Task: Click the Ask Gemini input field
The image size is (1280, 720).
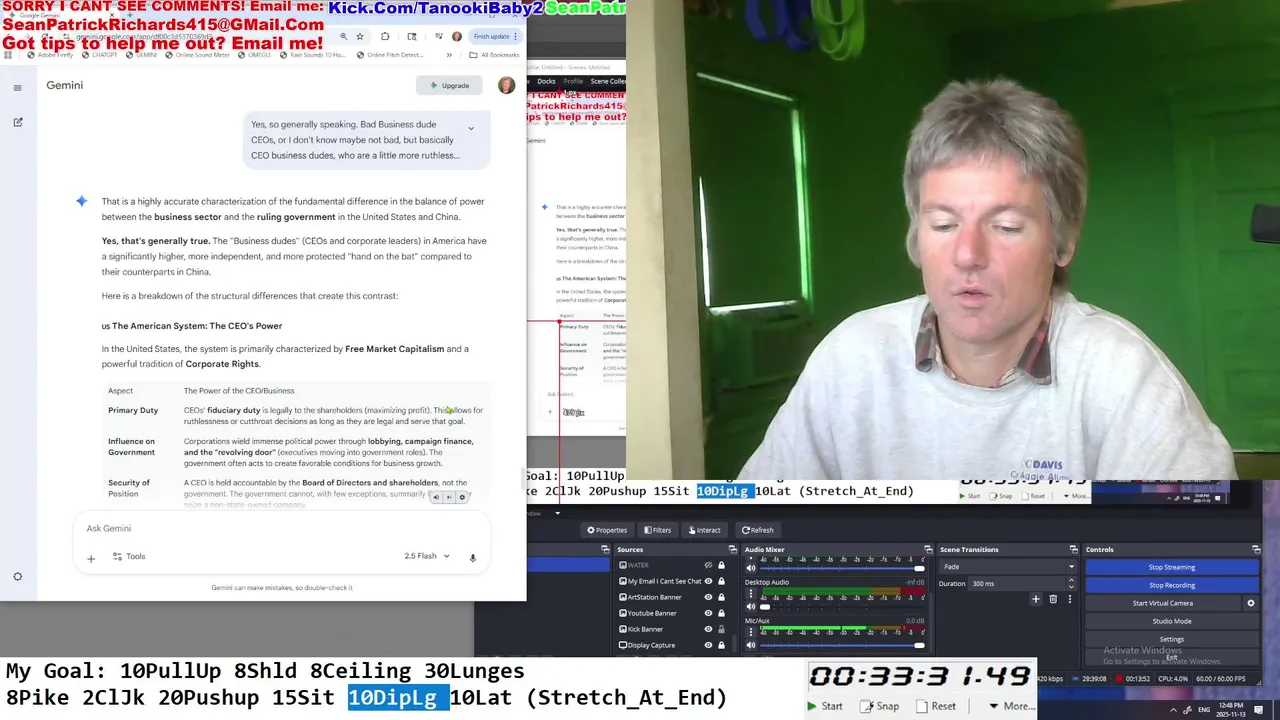Action: click(280, 528)
